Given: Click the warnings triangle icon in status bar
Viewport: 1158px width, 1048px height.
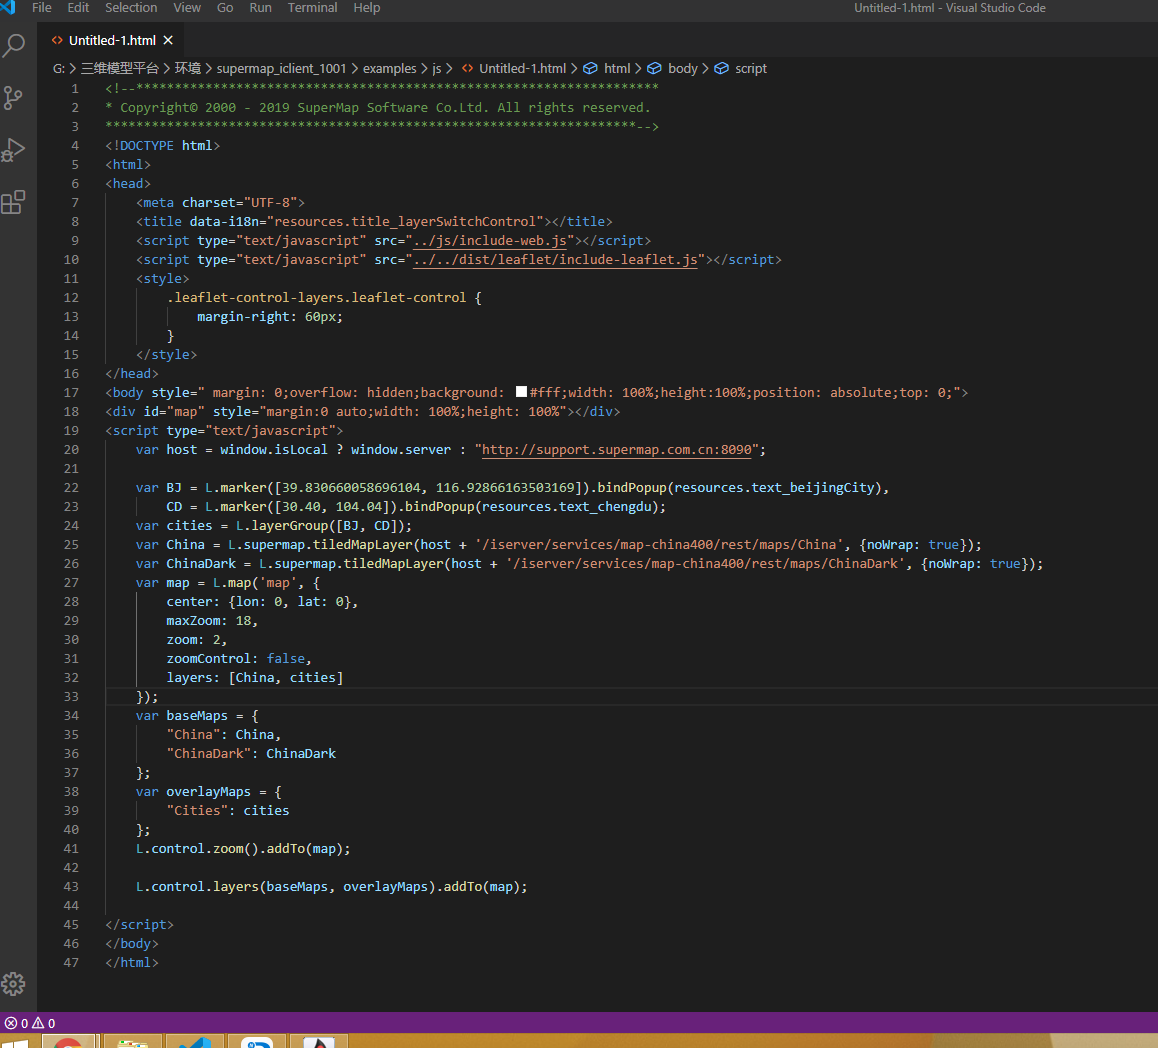Looking at the screenshot, I should click(38, 1023).
